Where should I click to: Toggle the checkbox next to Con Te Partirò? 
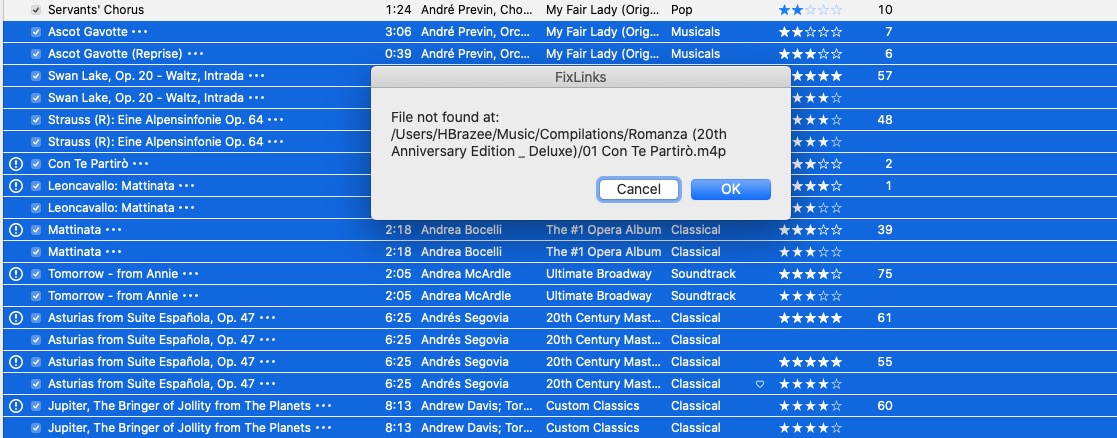36,164
